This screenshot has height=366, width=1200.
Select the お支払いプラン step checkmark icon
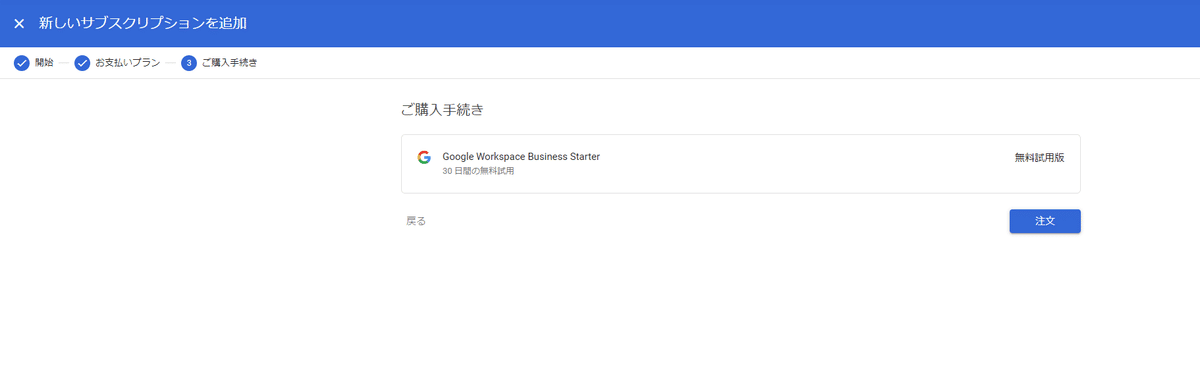point(82,63)
